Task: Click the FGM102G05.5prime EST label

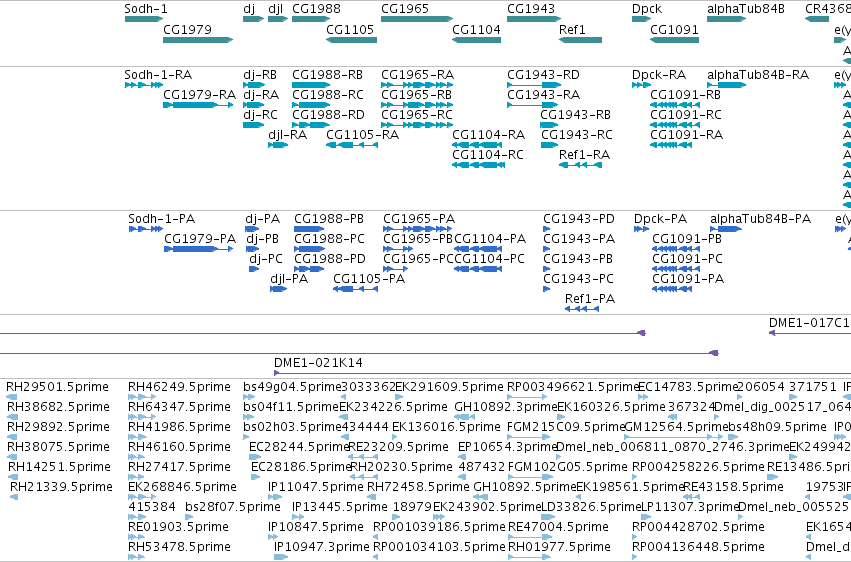Action: coord(567,467)
